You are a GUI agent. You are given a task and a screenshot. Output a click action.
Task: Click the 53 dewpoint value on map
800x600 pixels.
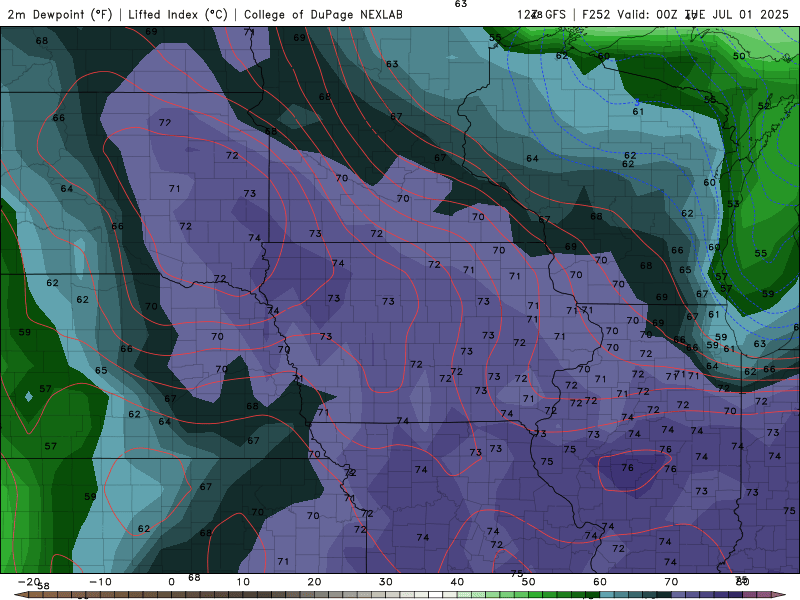pyautogui.click(x=733, y=204)
